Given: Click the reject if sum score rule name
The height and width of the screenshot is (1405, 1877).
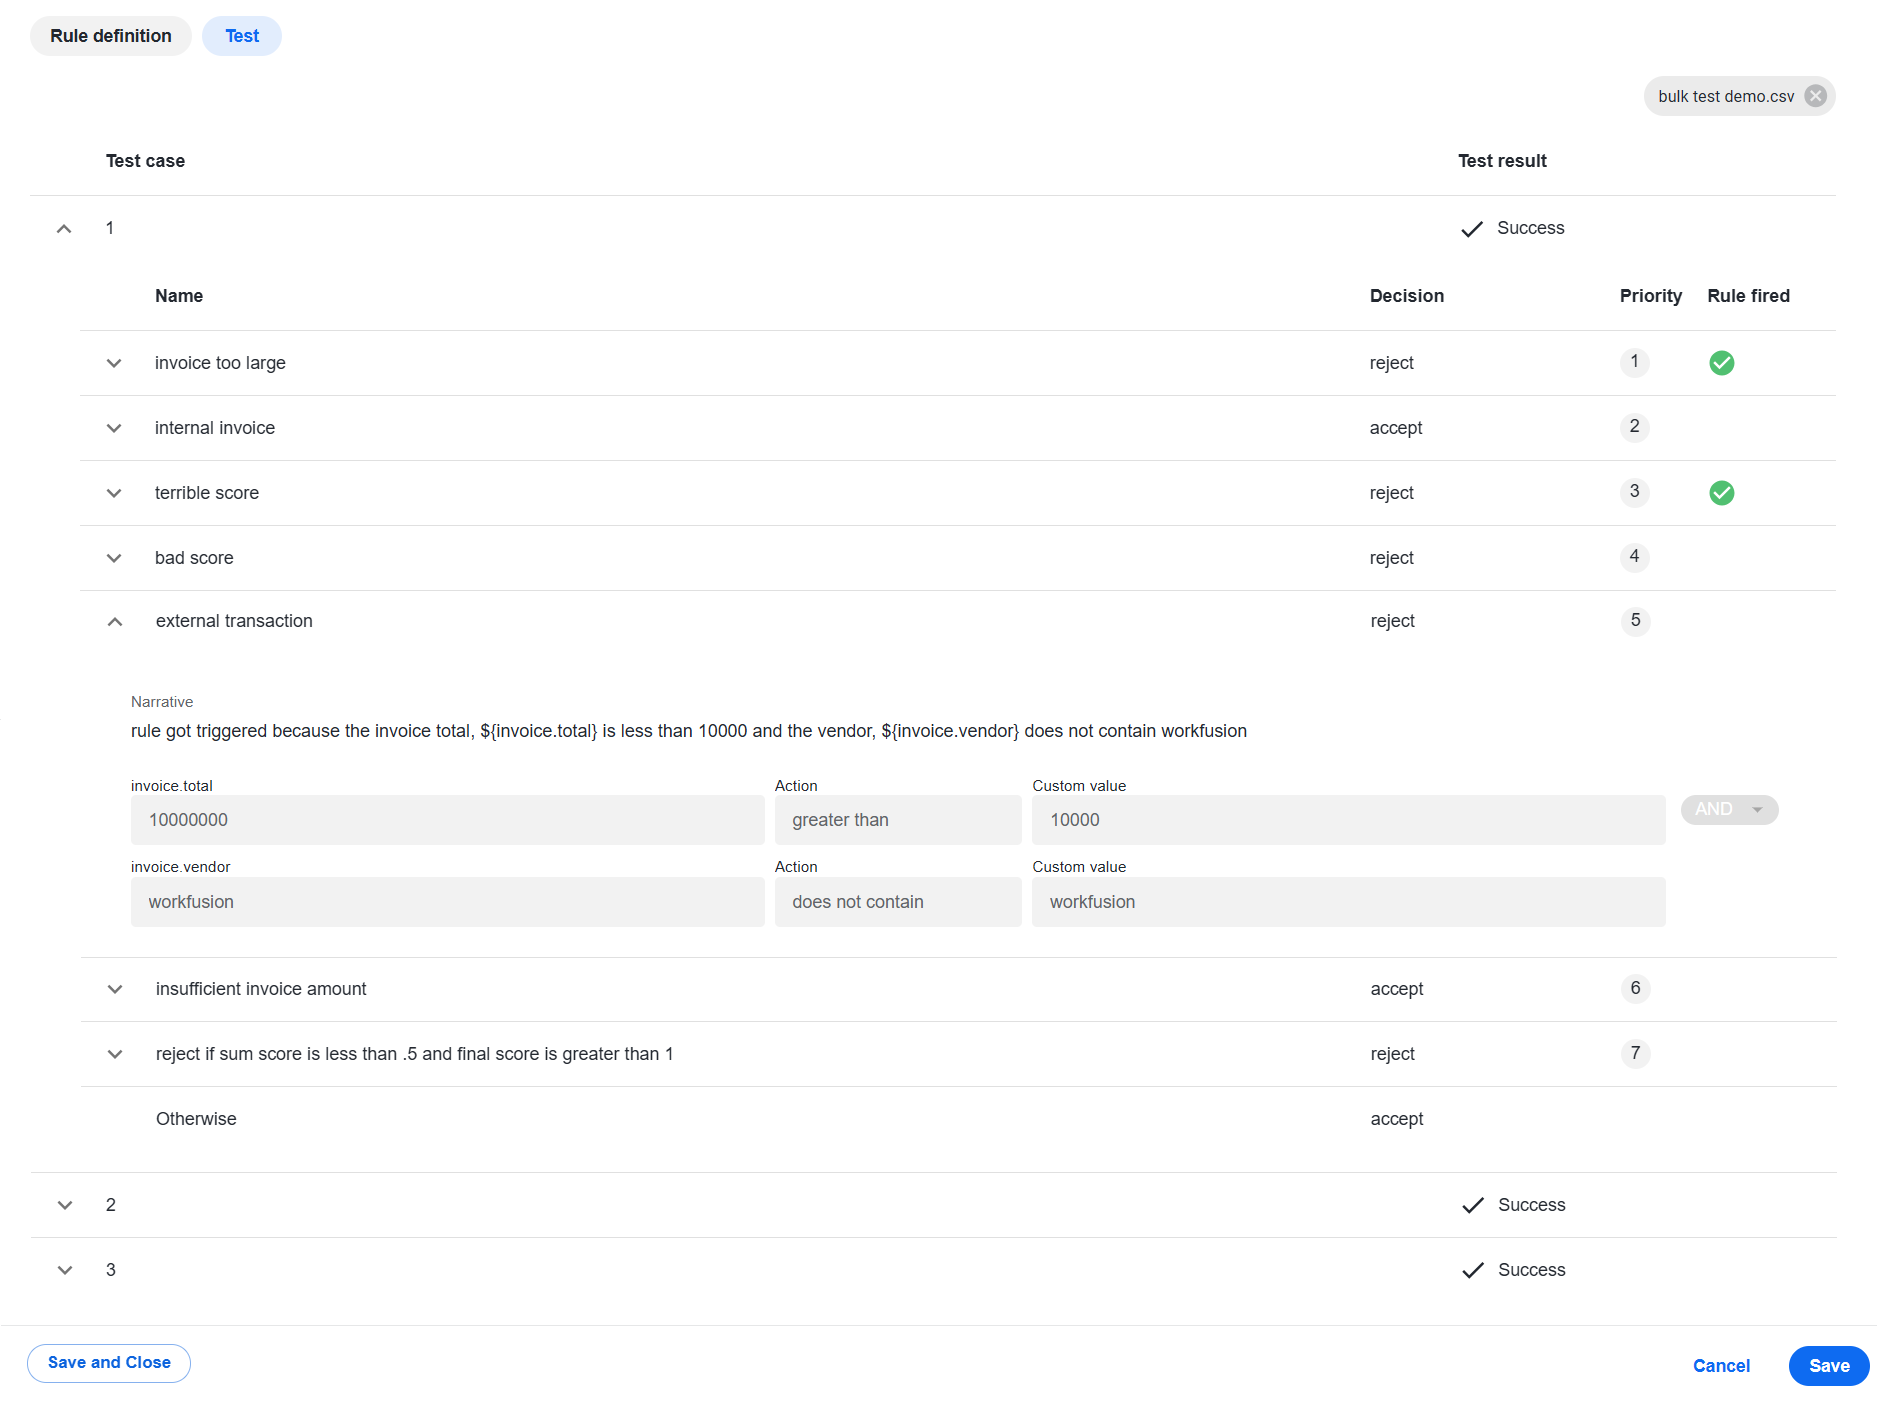Looking at the screenshot, I should tap(414, 1054).
